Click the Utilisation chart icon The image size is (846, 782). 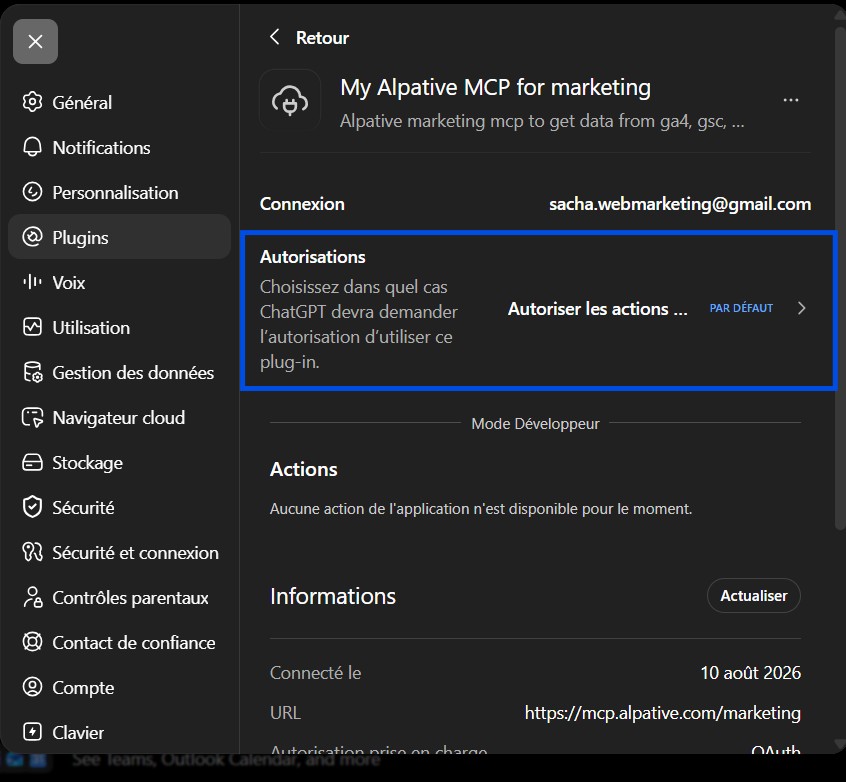point(32,327)
